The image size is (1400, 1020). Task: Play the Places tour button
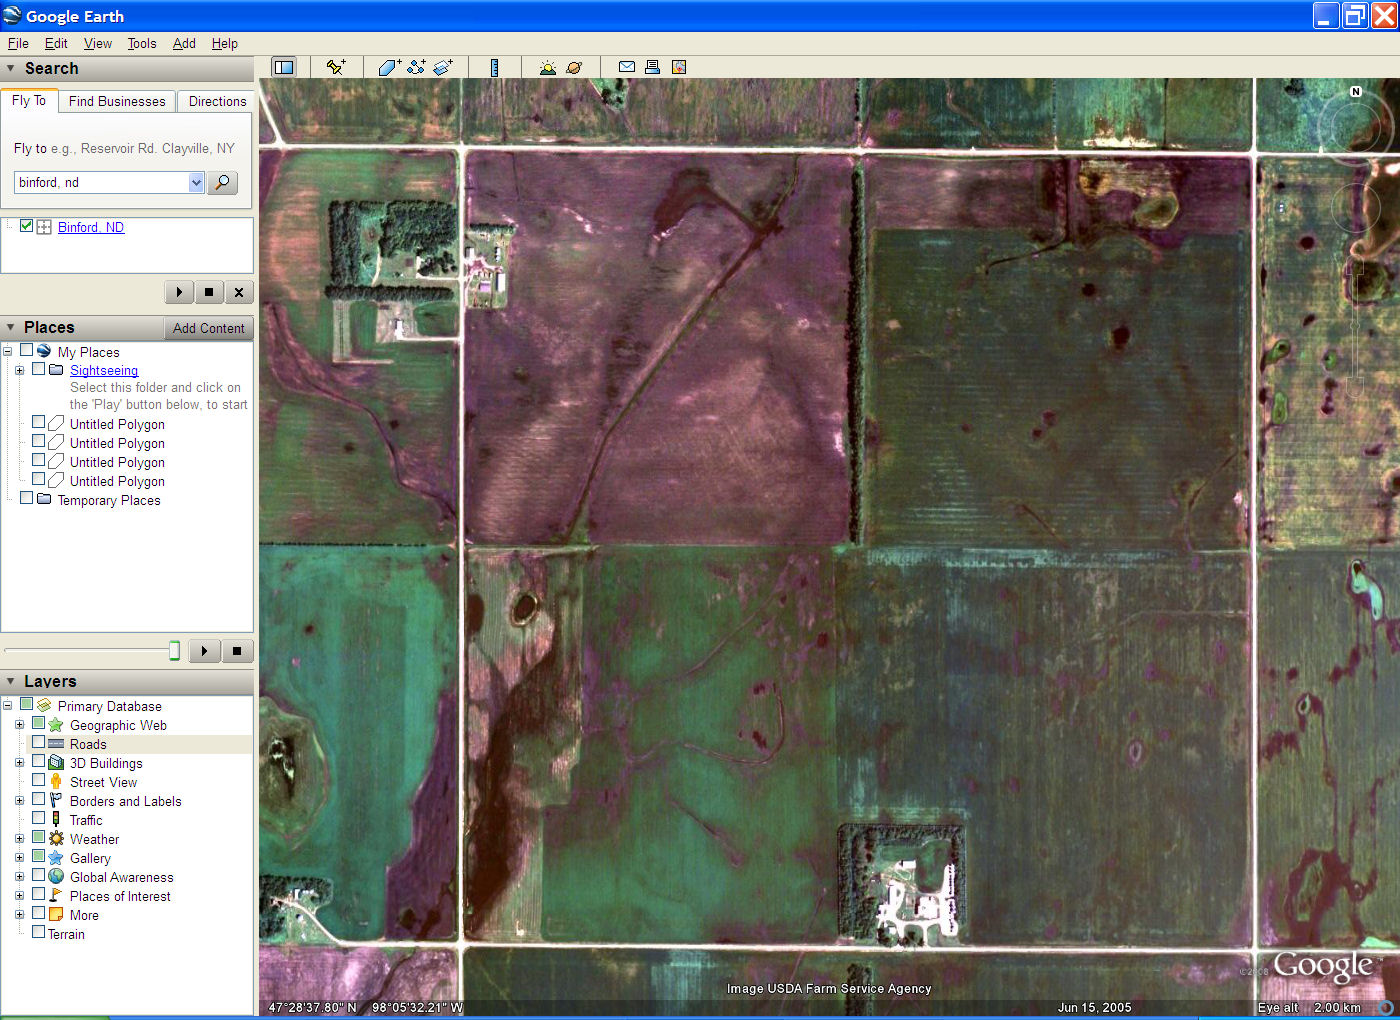(x=205, y=651)
